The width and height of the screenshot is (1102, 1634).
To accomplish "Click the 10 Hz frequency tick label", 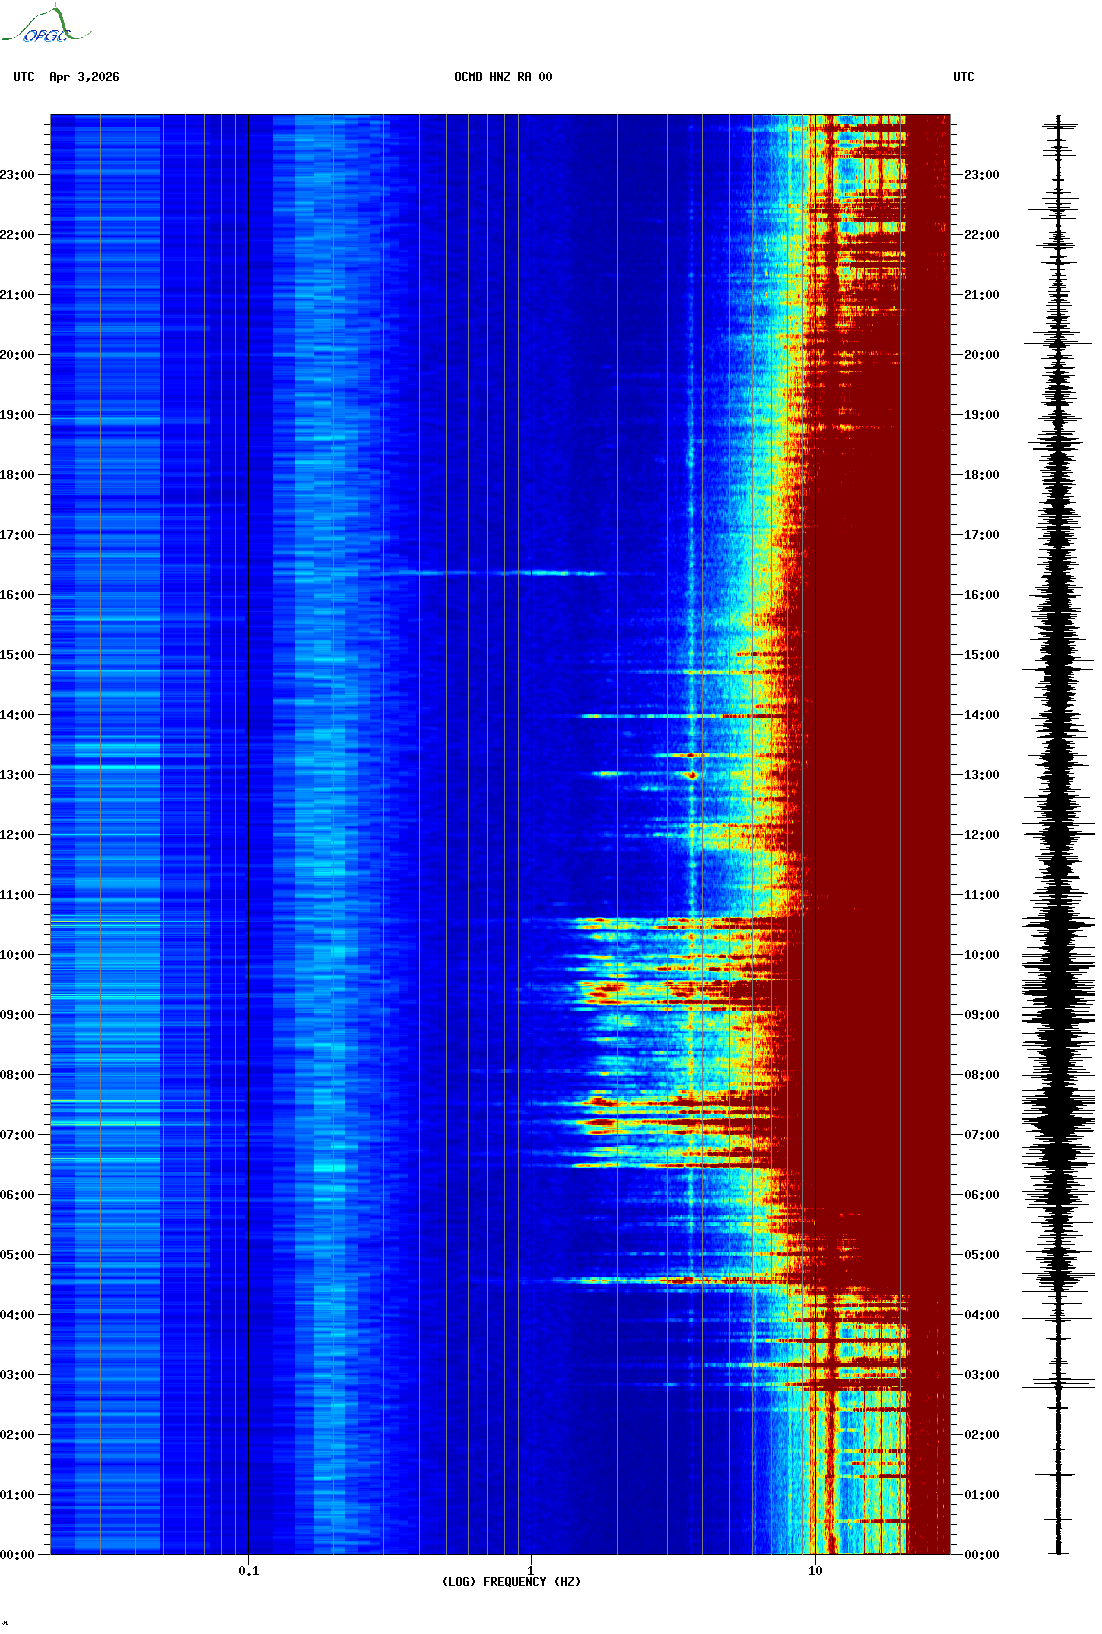I will click(815, 1570).
